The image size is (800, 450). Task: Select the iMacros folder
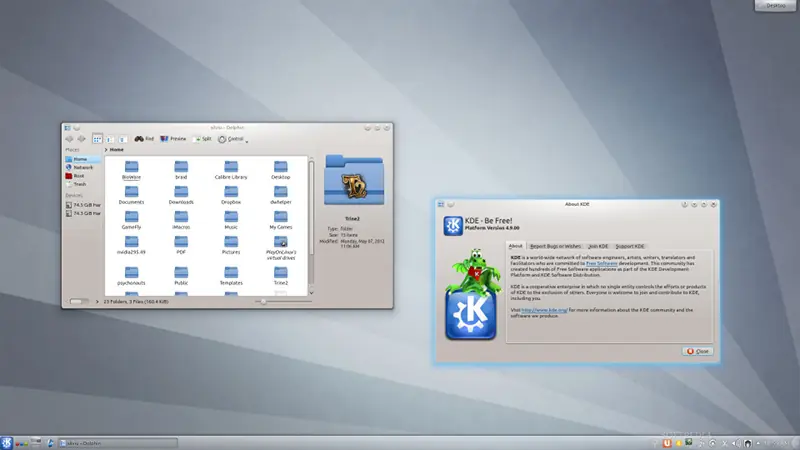tap(181, 220)
